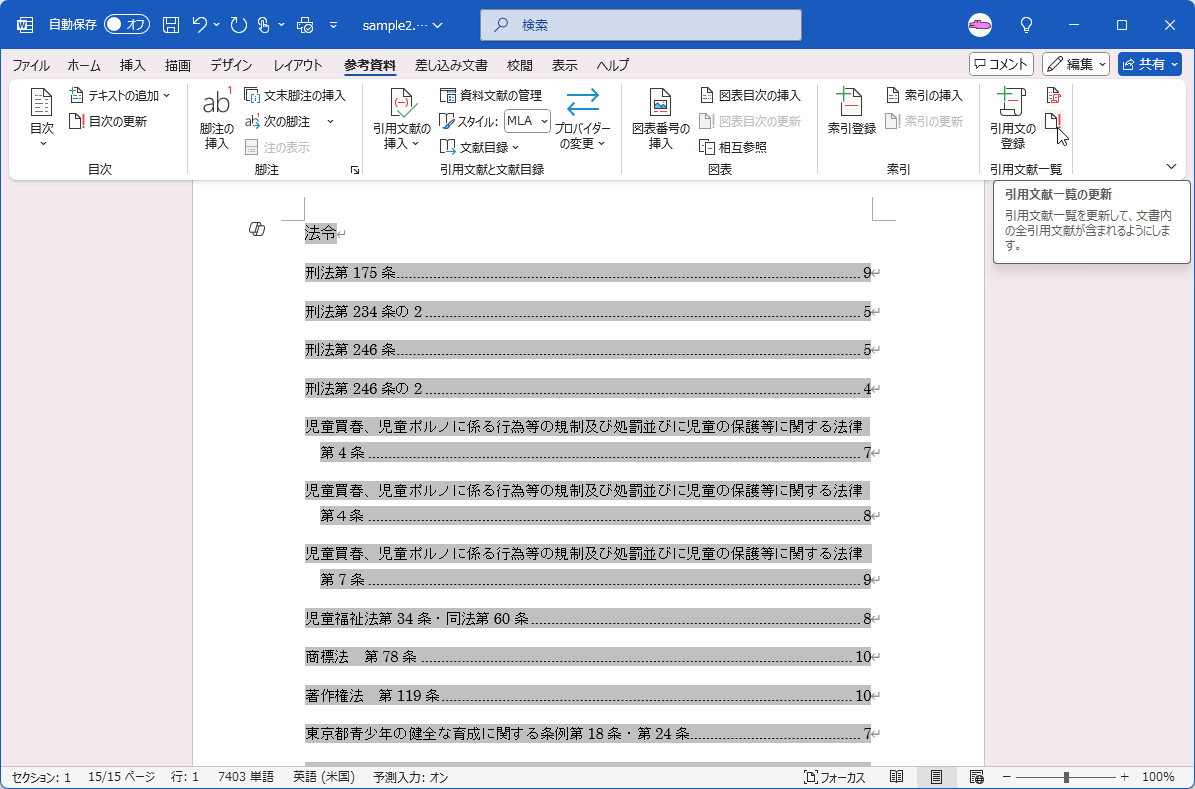Mark an index entry with 索引登録
The image size is (1195, 789).
coord(851,118)
